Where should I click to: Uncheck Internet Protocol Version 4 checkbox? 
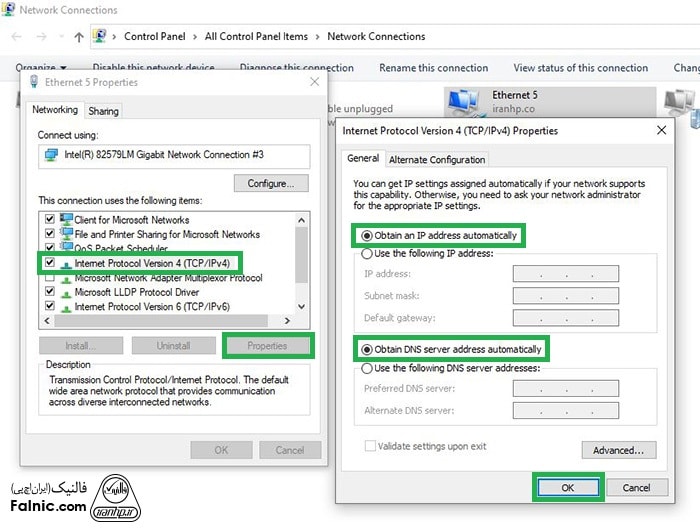(x=48, y=263)
